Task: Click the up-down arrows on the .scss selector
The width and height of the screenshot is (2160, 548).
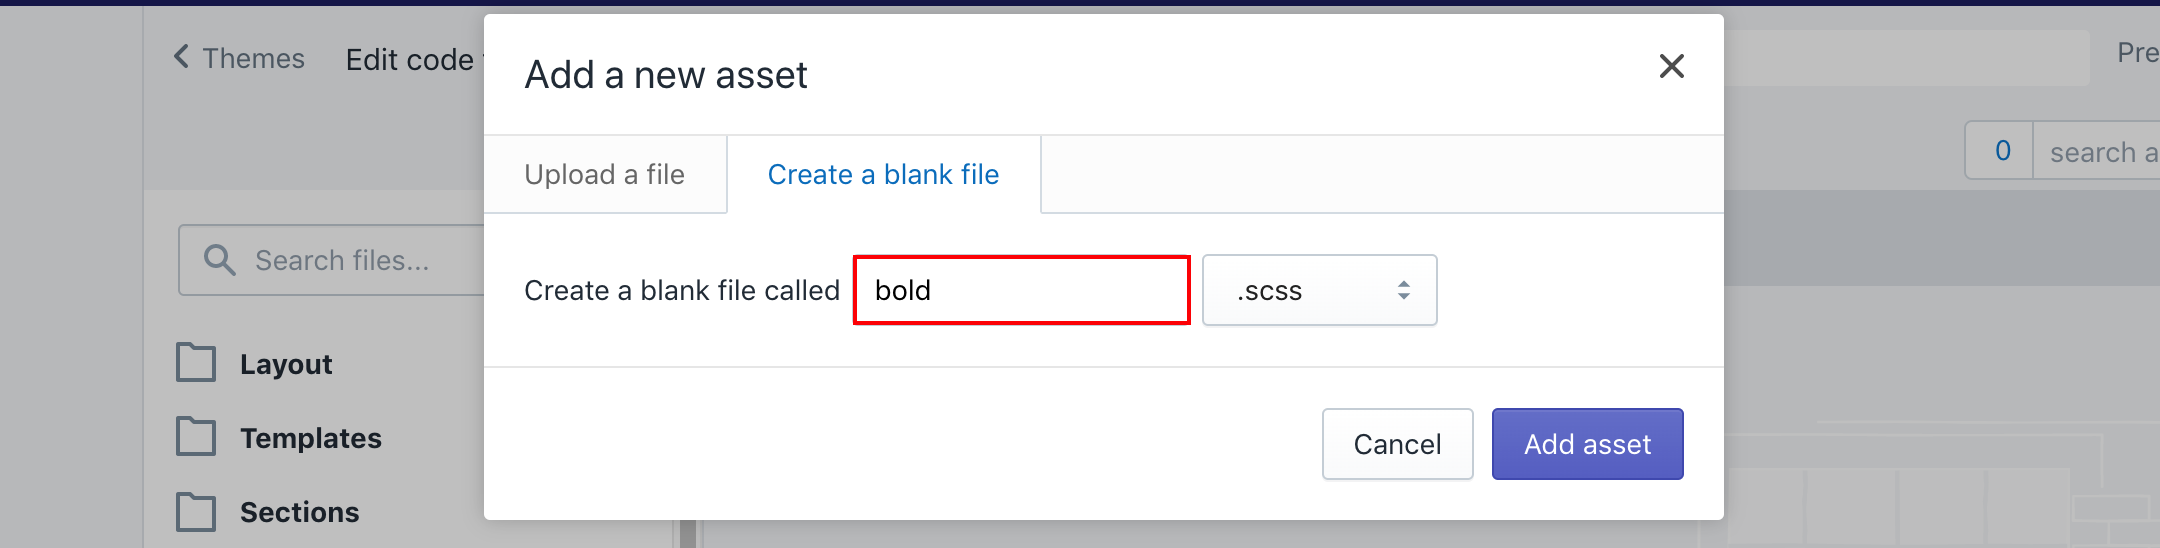Action: (1404, 290)
